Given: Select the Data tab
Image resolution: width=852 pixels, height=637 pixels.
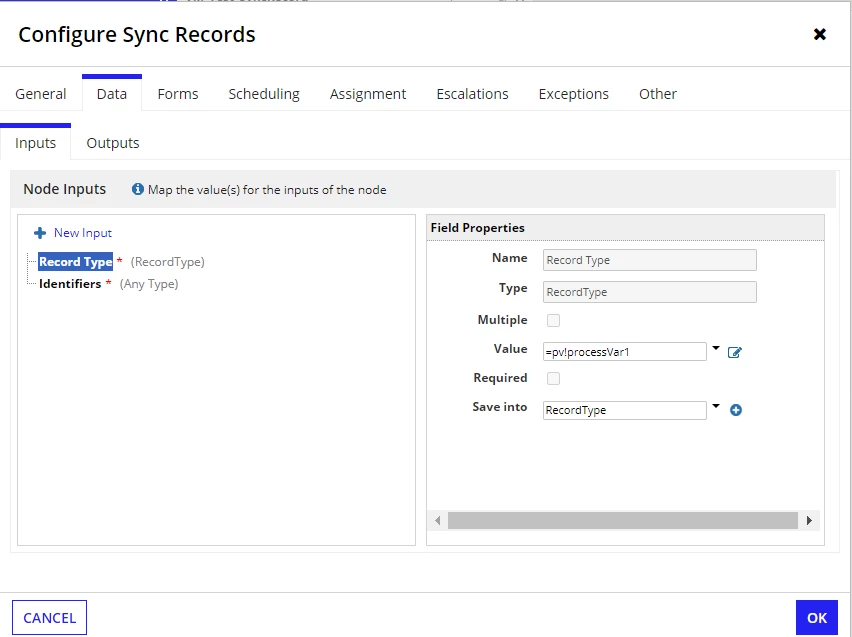Looking at the screenshot, I should point(112,94).
